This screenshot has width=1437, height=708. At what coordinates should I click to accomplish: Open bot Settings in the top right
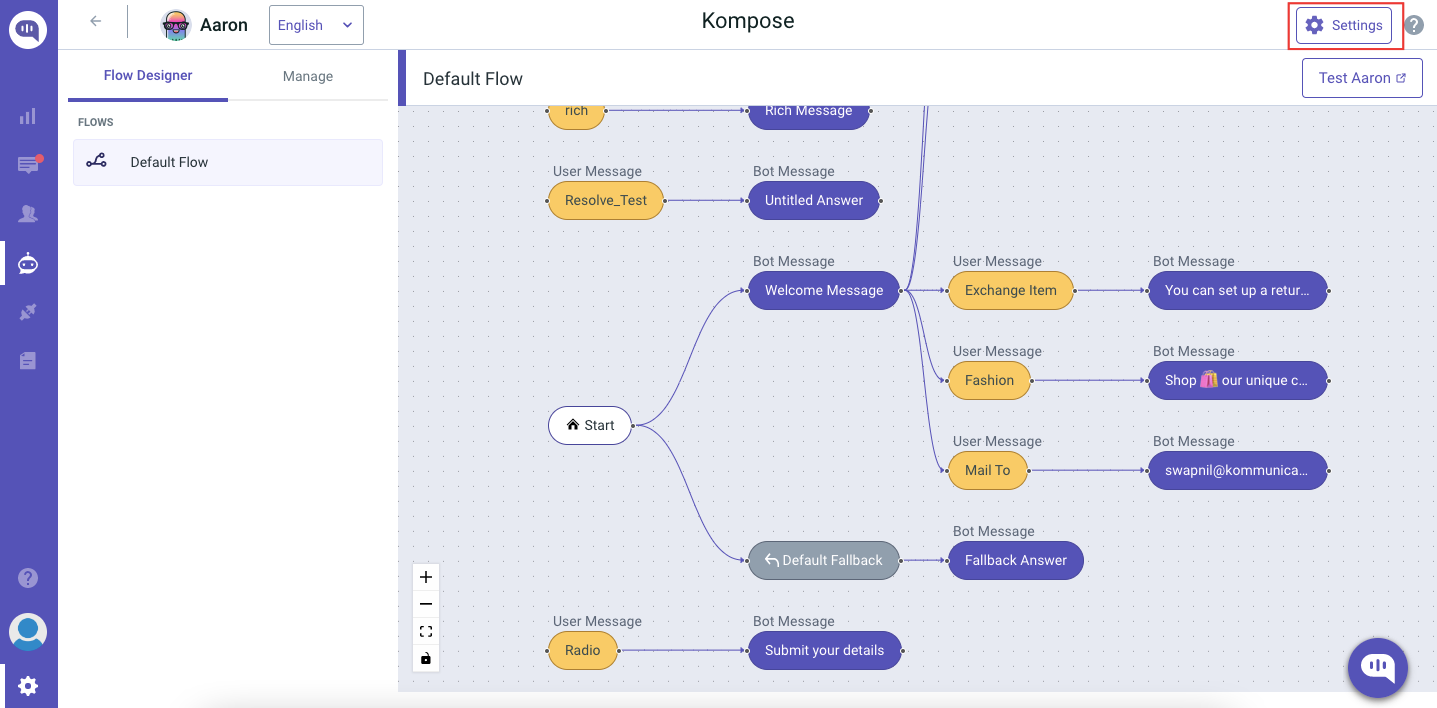[x=1344, y=25]
